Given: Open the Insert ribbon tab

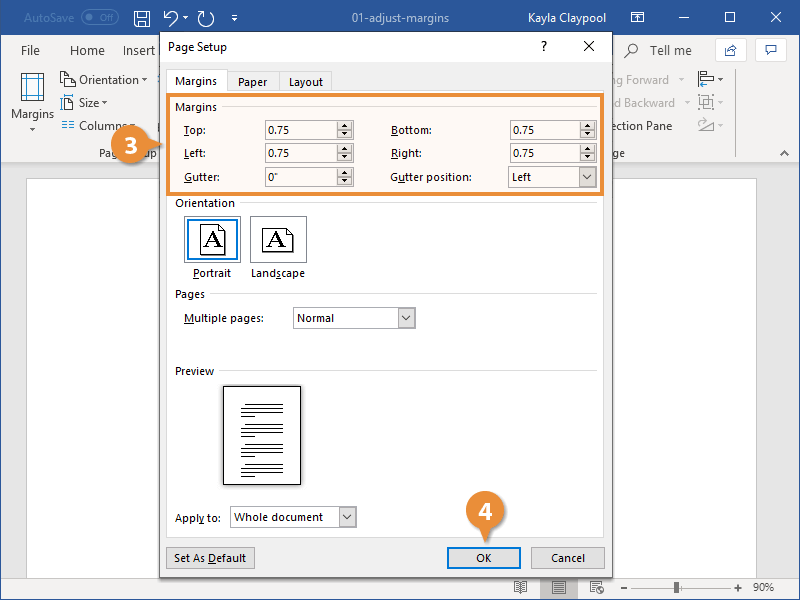Looking at the screenshot, I should pyautogui.click(x=139, y=51).
